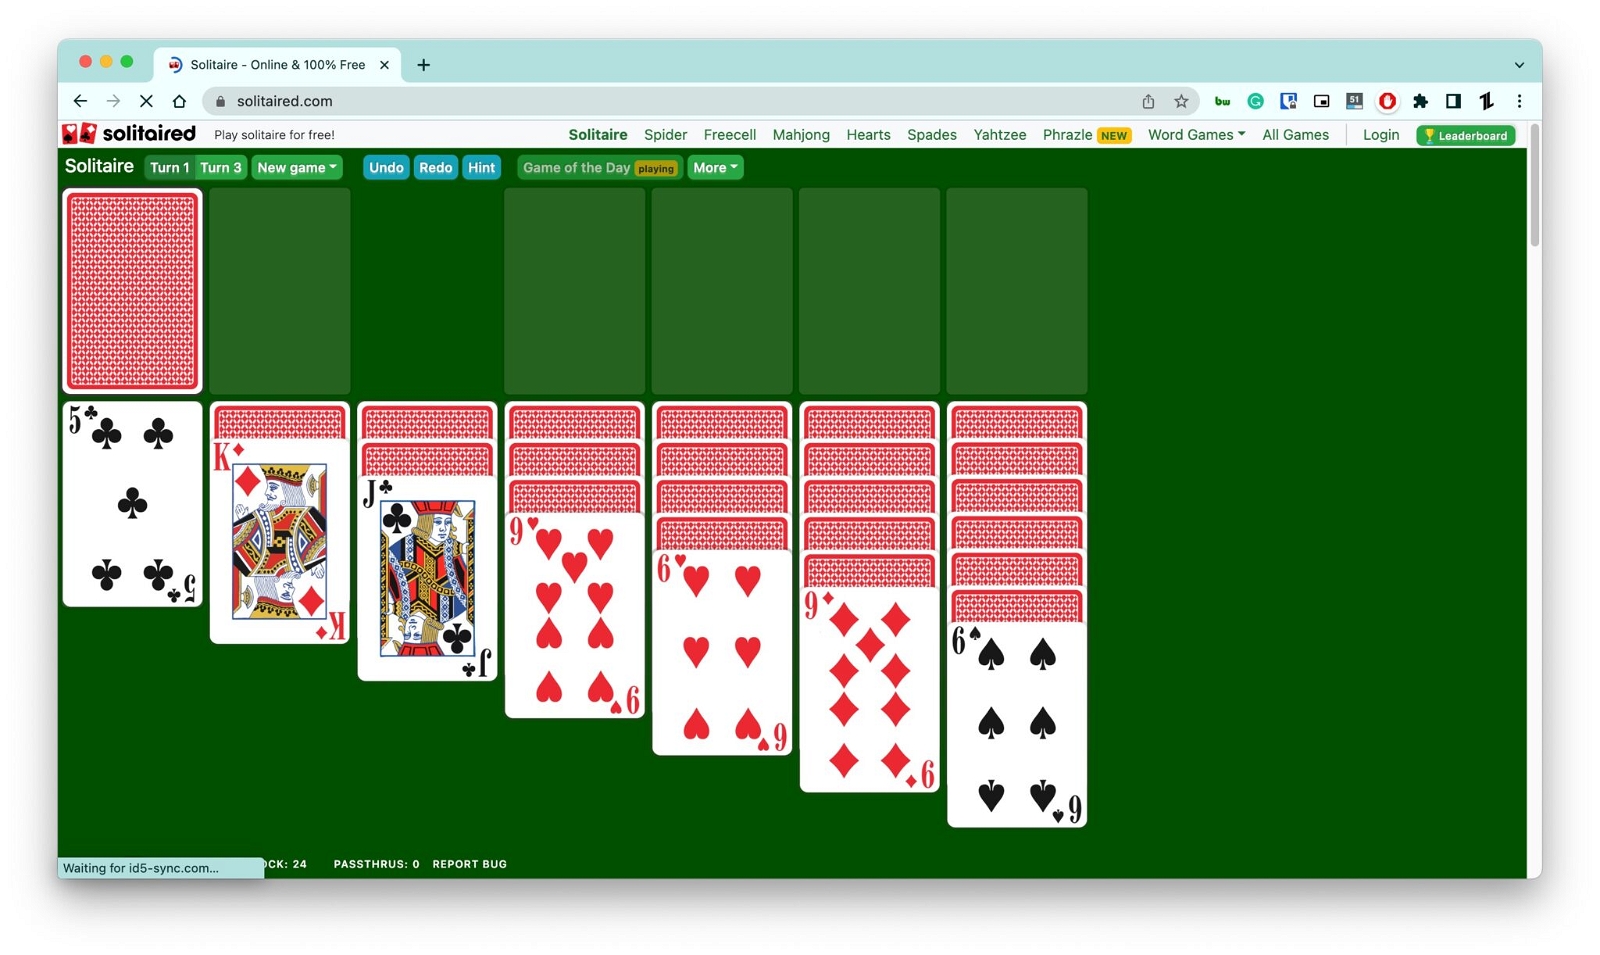Image resolution: width=1600 pixels, height=955 pixels.
Task: Click the Jack of clubs card
Action: tap(427, 578)
